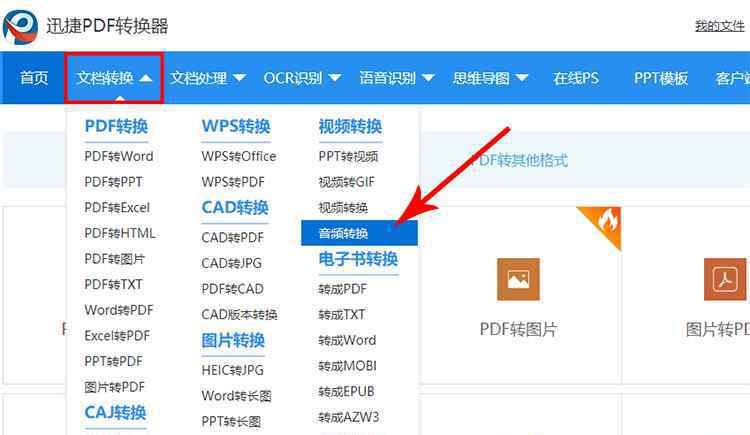Choose PDF转TXT from the menu

coord(113,285)
